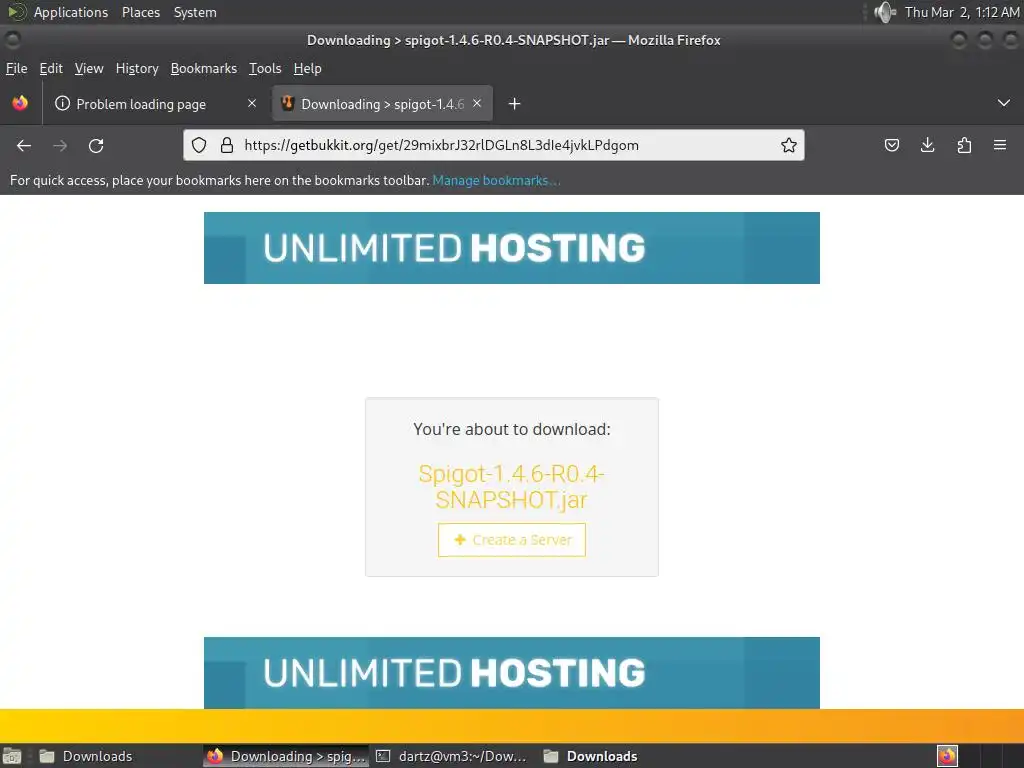The width and height of the screenshot is (1024, 768).
Task: Click the top Unlimited Hosting banner
Action: pyautogui.click(x=512, y=248)
